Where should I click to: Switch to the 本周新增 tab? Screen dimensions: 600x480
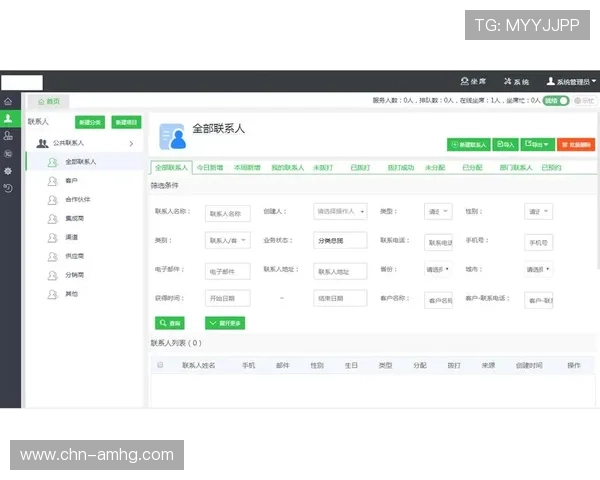(x=247, y=168)
